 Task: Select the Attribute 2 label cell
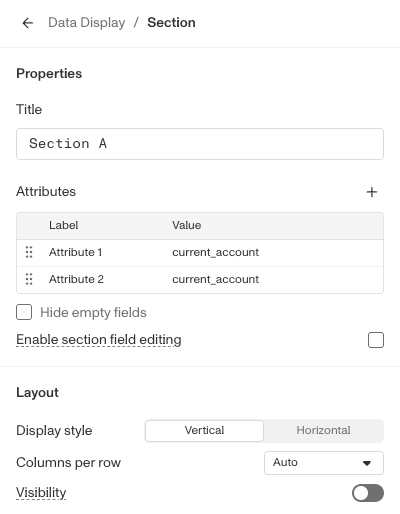(x=76, y=279)
